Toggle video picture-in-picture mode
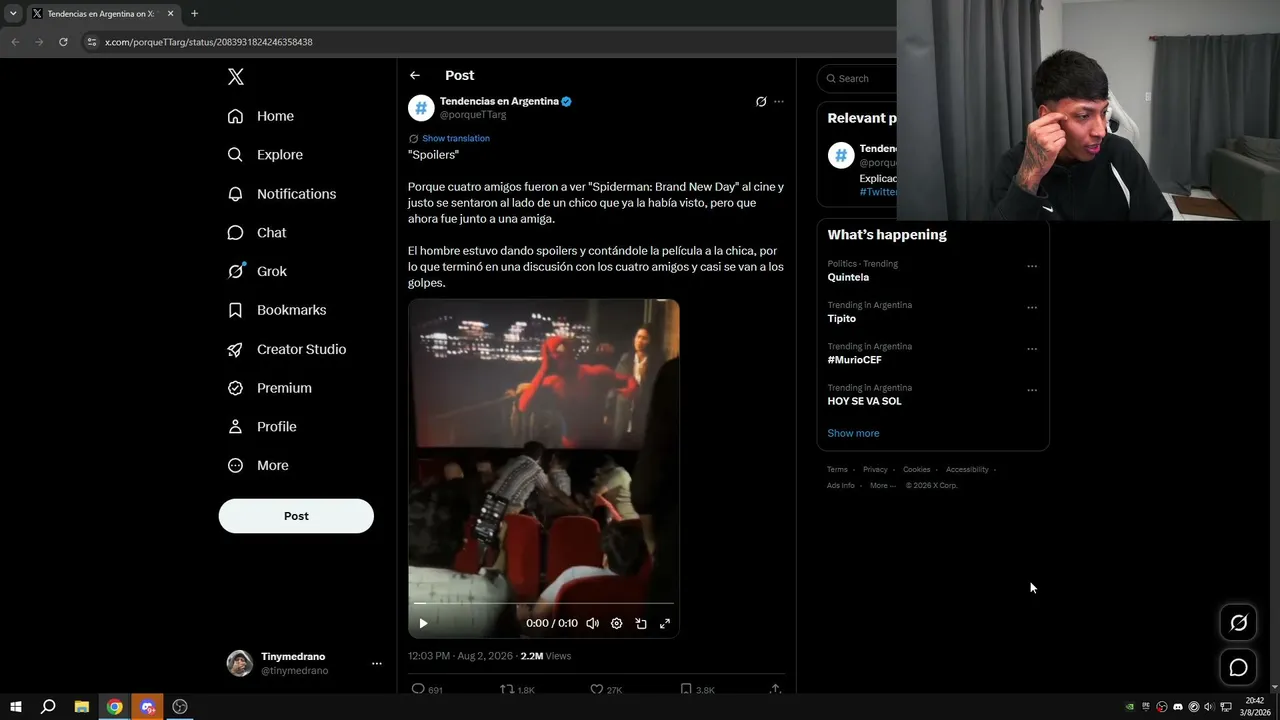1280x720 pixels. 641,623
